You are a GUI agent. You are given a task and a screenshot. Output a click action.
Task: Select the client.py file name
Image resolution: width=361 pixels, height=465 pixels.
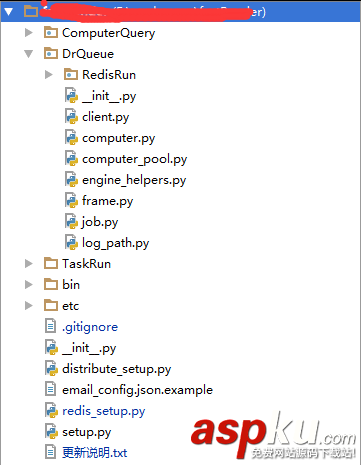click(x=106, y=117)
